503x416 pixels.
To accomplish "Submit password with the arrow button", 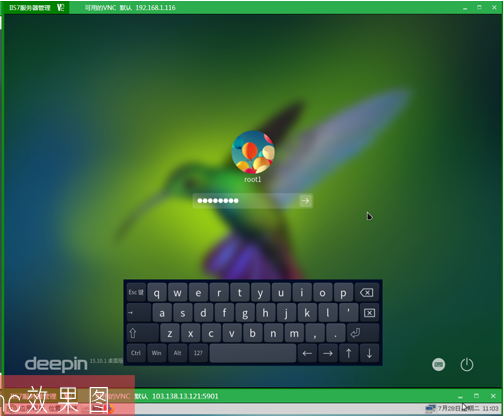I will (305, 201).
